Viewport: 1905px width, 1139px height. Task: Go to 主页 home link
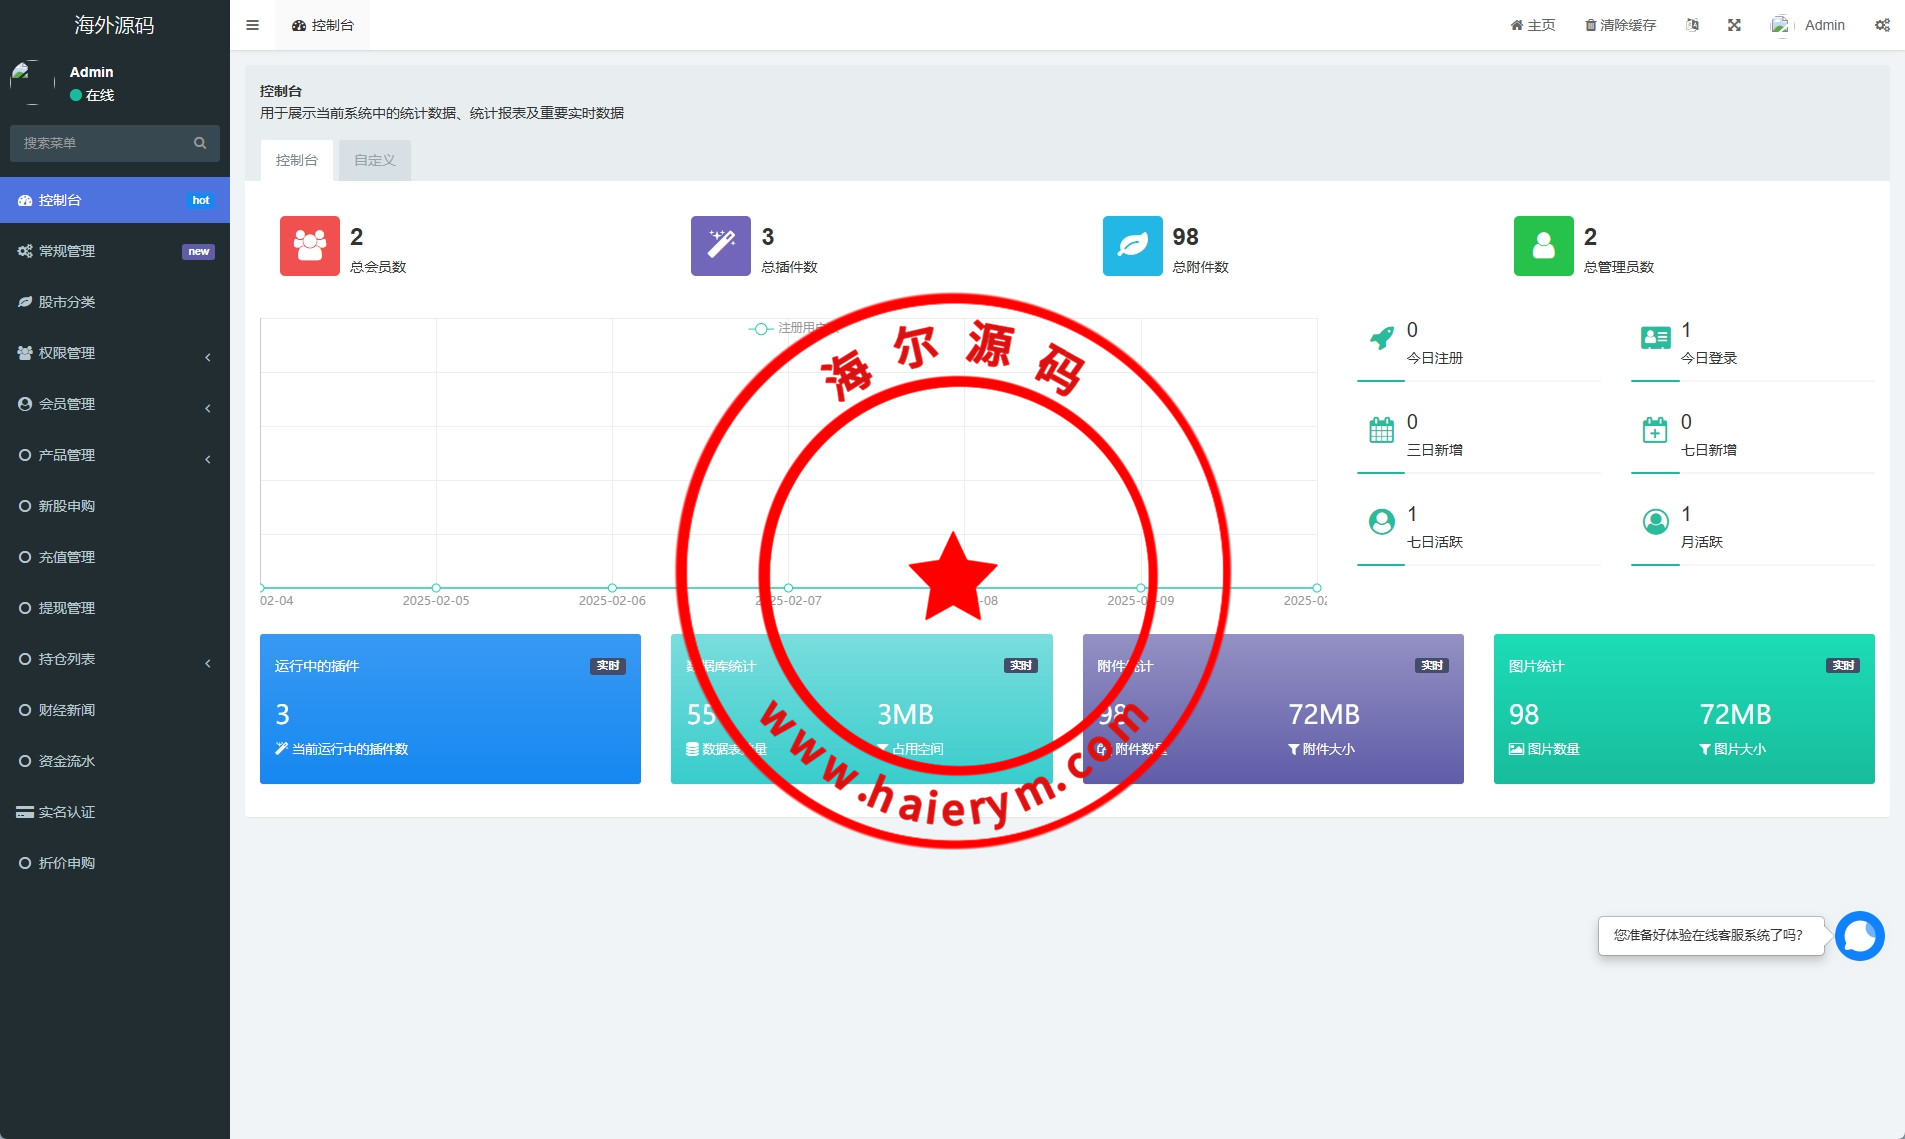tap(1533, 25)
